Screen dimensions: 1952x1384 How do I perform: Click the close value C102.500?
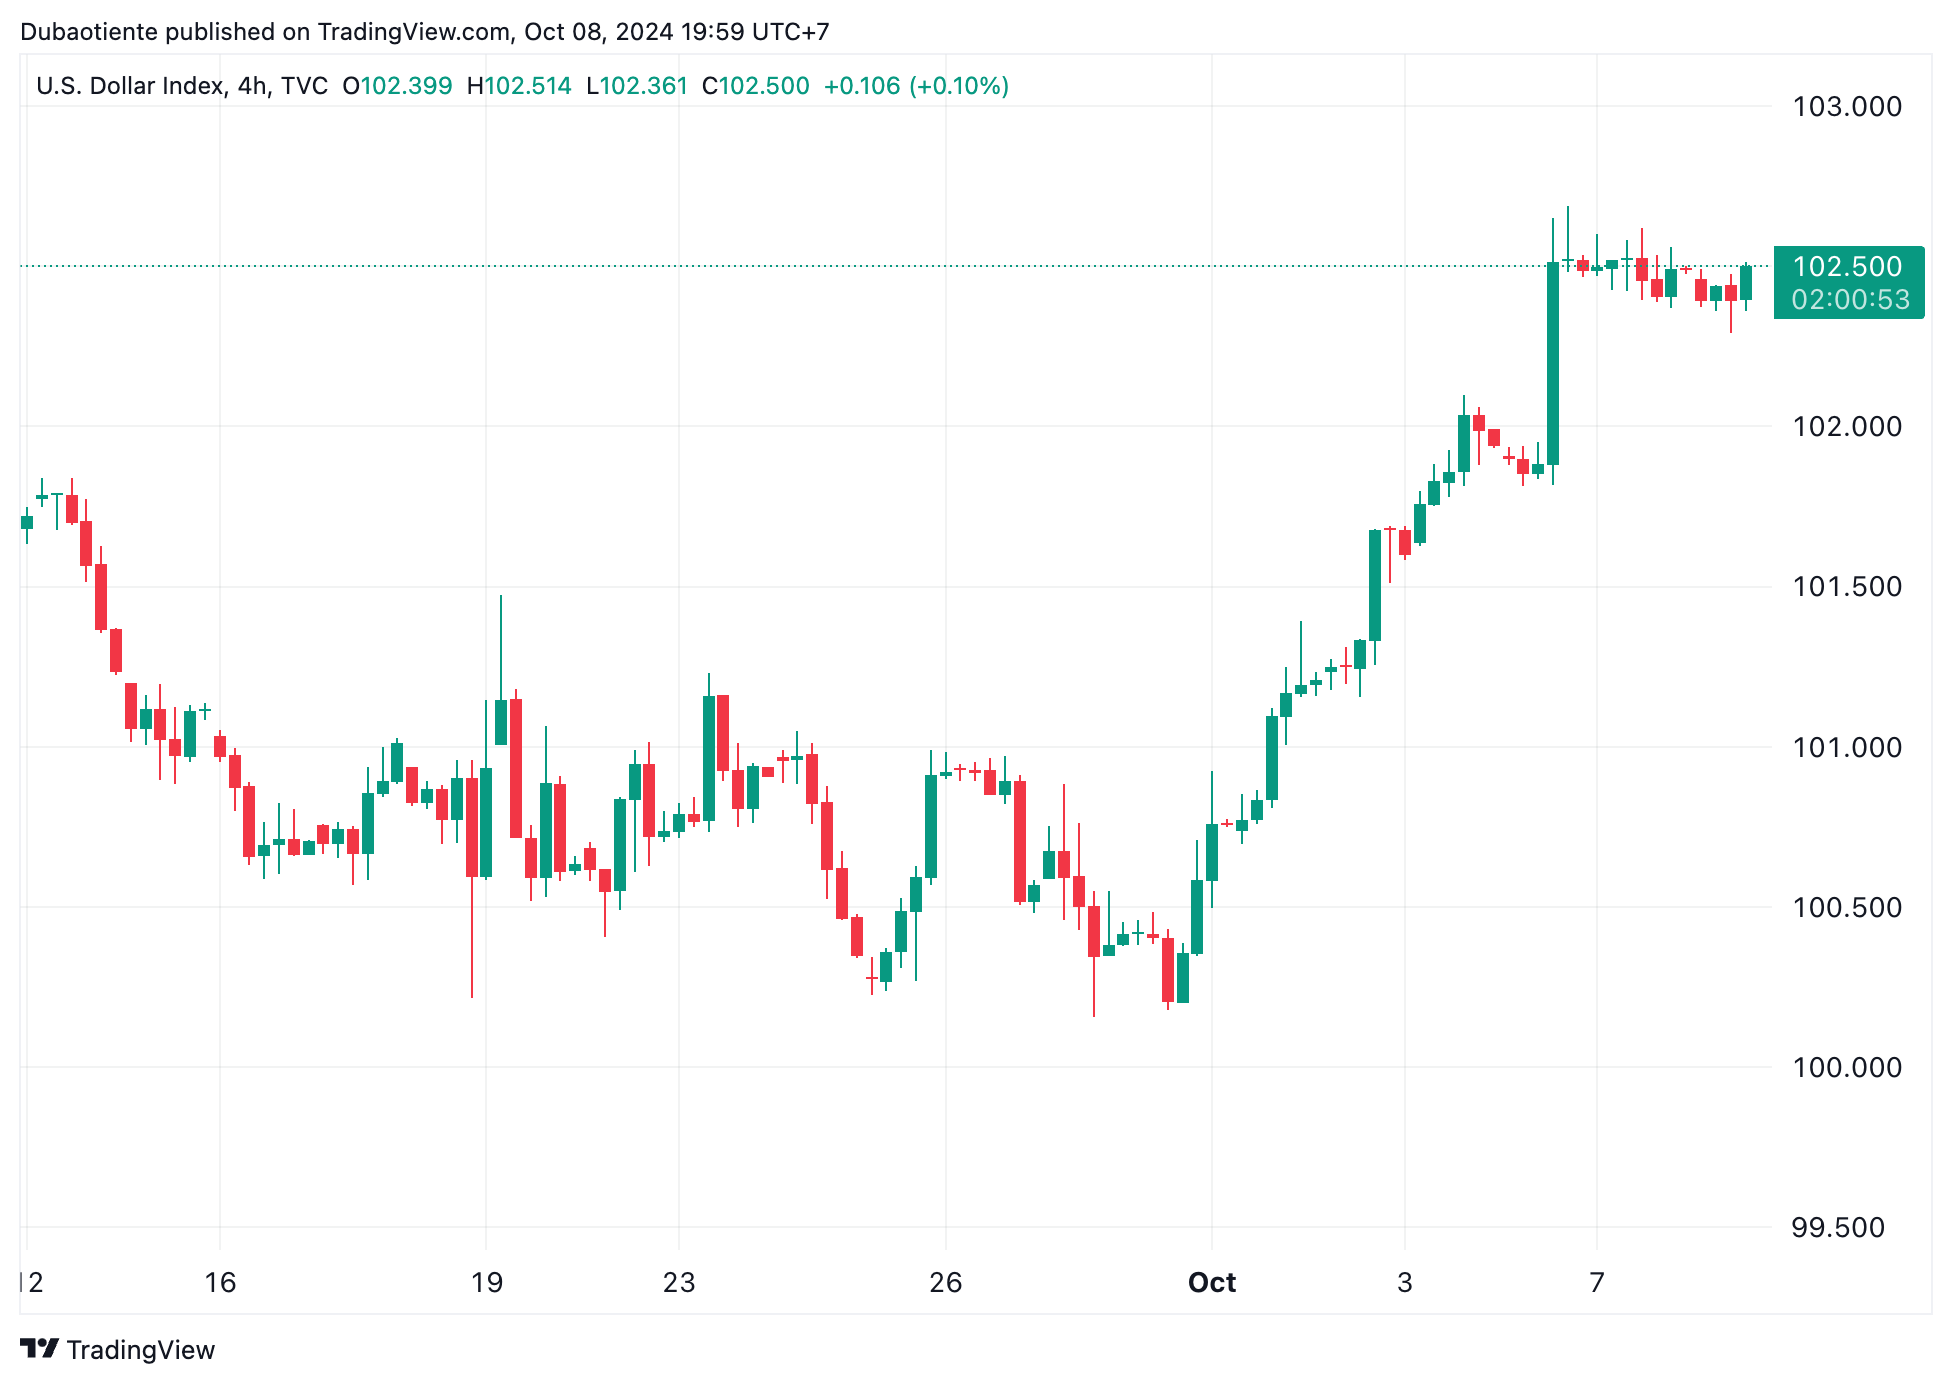[756, 86]
